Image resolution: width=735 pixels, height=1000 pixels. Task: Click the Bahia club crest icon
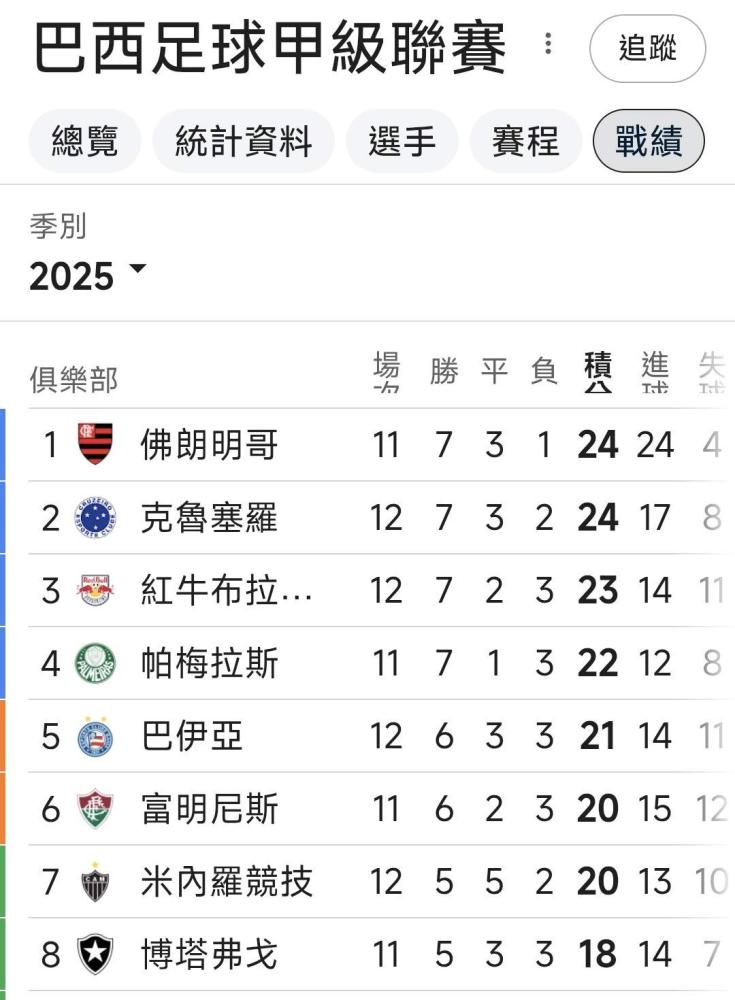click(96, 737)
